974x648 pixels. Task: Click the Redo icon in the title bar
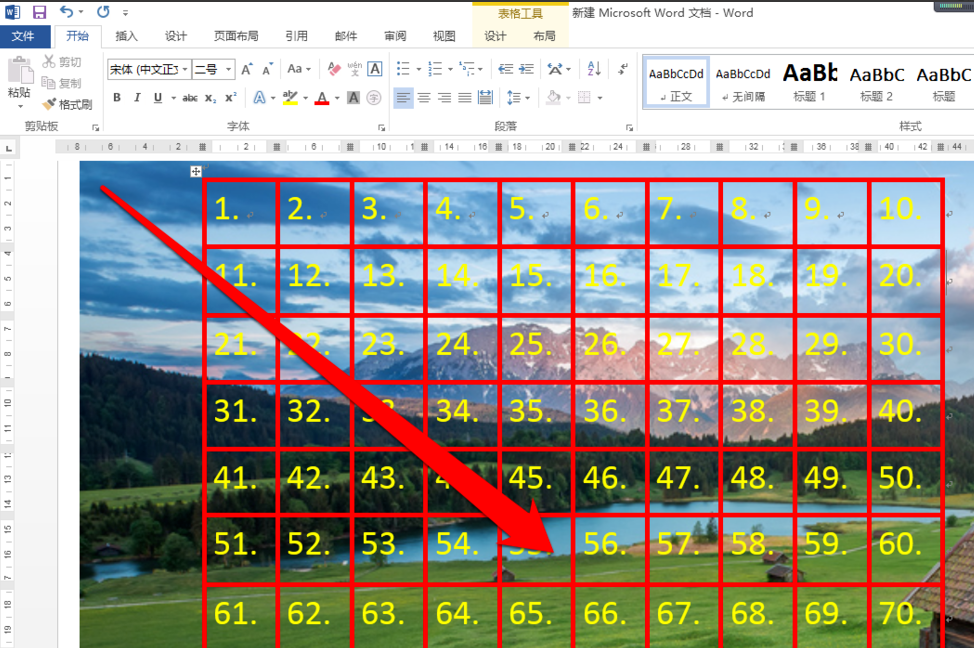click(x=103, y=12)
